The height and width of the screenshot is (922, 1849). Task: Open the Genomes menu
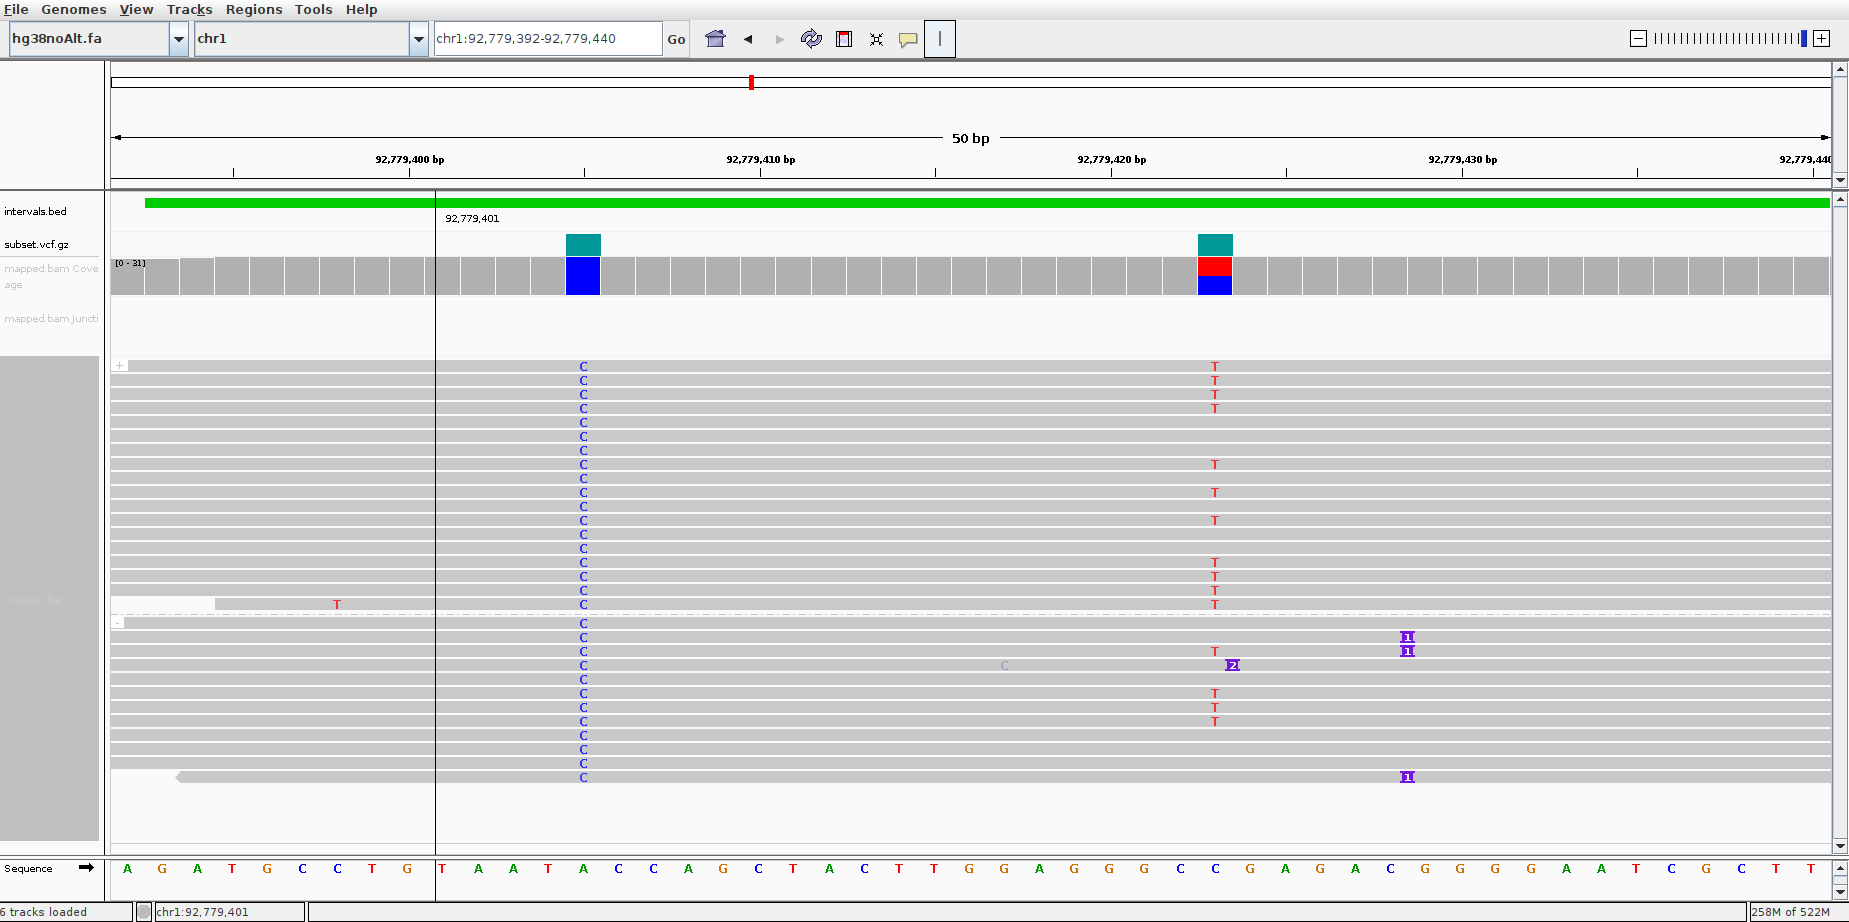pos(73,9)
